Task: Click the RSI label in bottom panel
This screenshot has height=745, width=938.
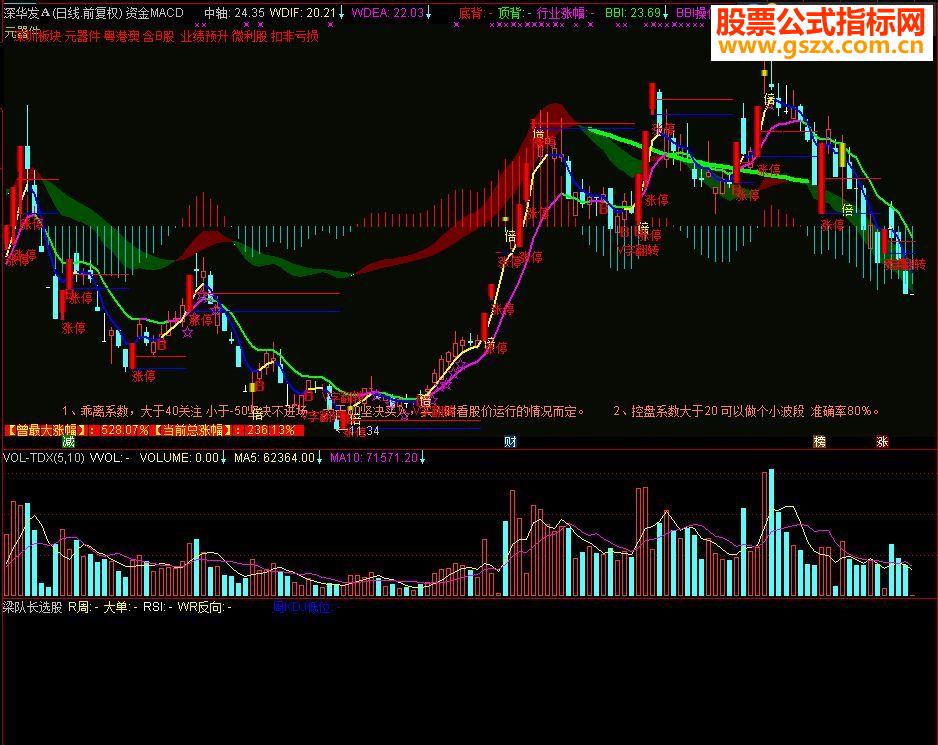Action: click(x=158, y=607)
